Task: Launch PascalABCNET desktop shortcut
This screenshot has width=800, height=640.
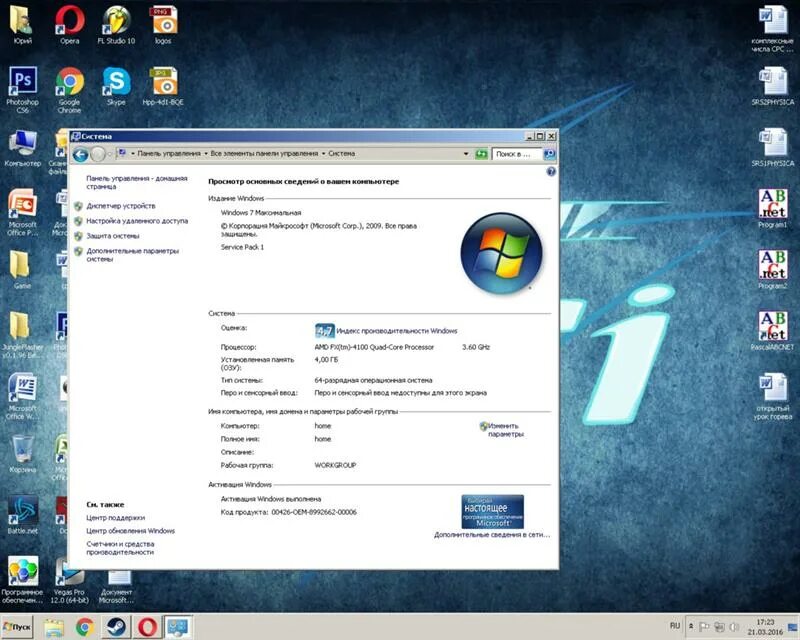Action: coord(772,331)
